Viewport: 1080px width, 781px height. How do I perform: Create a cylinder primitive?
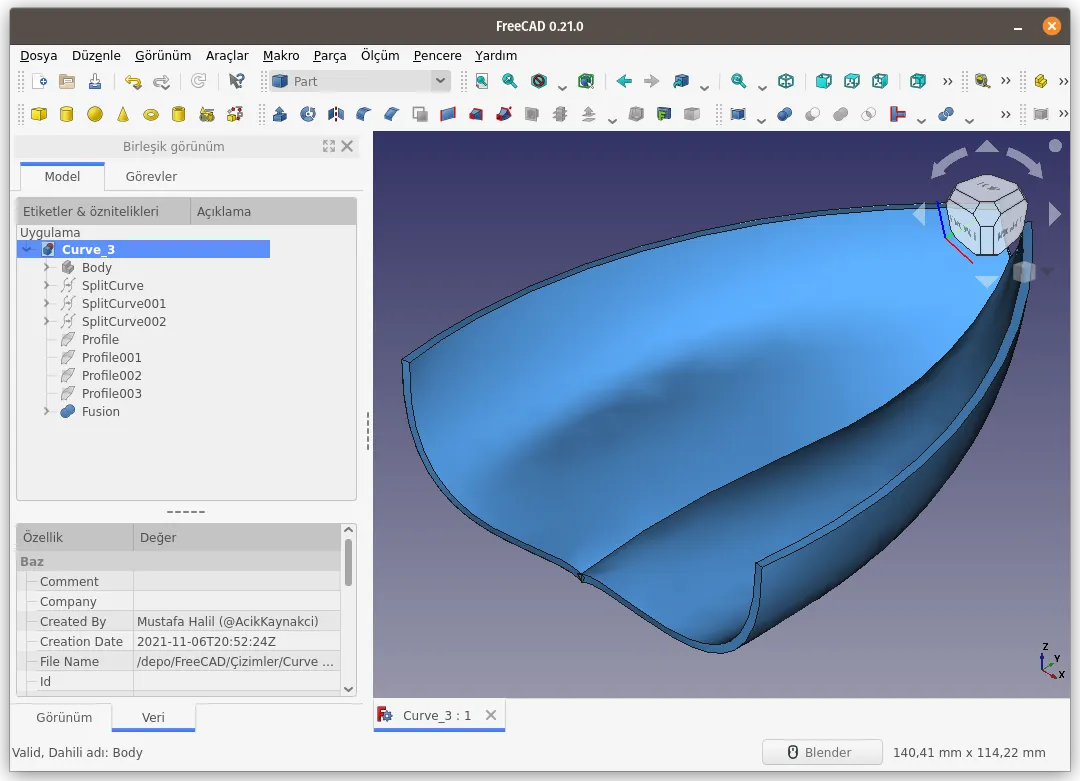tap(67, 114)
